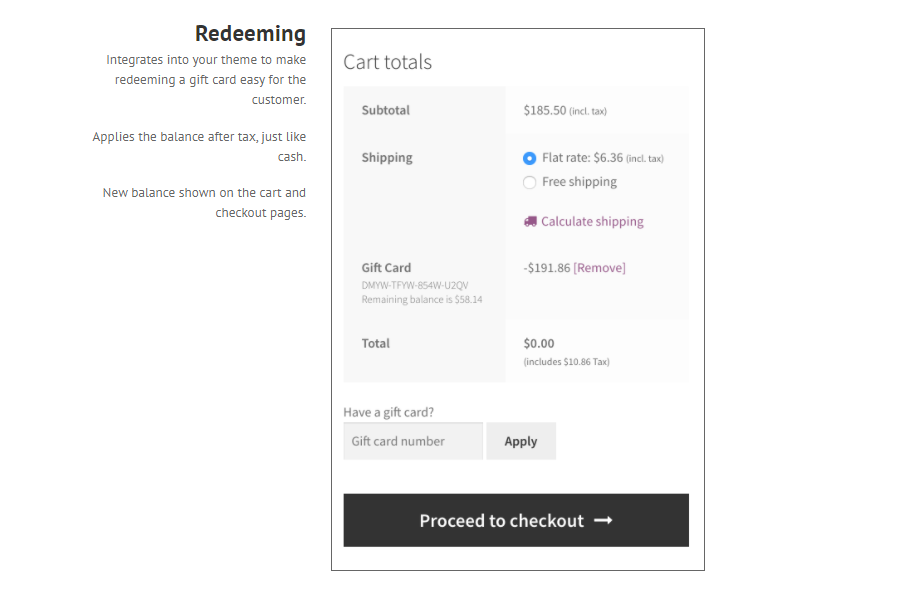Click the Flat rate $6.36 label text
Viewport: 901px width, 604px height.
[603, 158]
